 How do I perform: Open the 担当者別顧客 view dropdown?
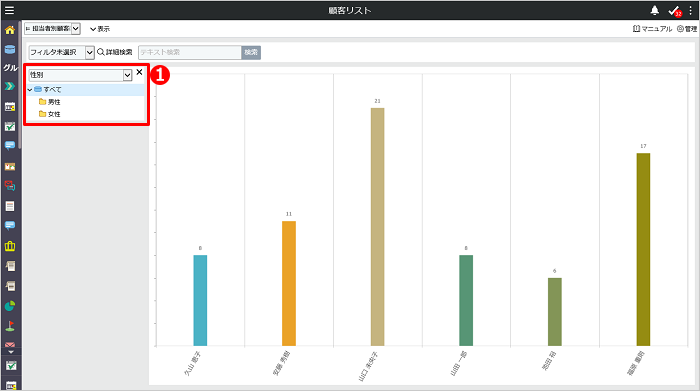(x=52, y=29)
